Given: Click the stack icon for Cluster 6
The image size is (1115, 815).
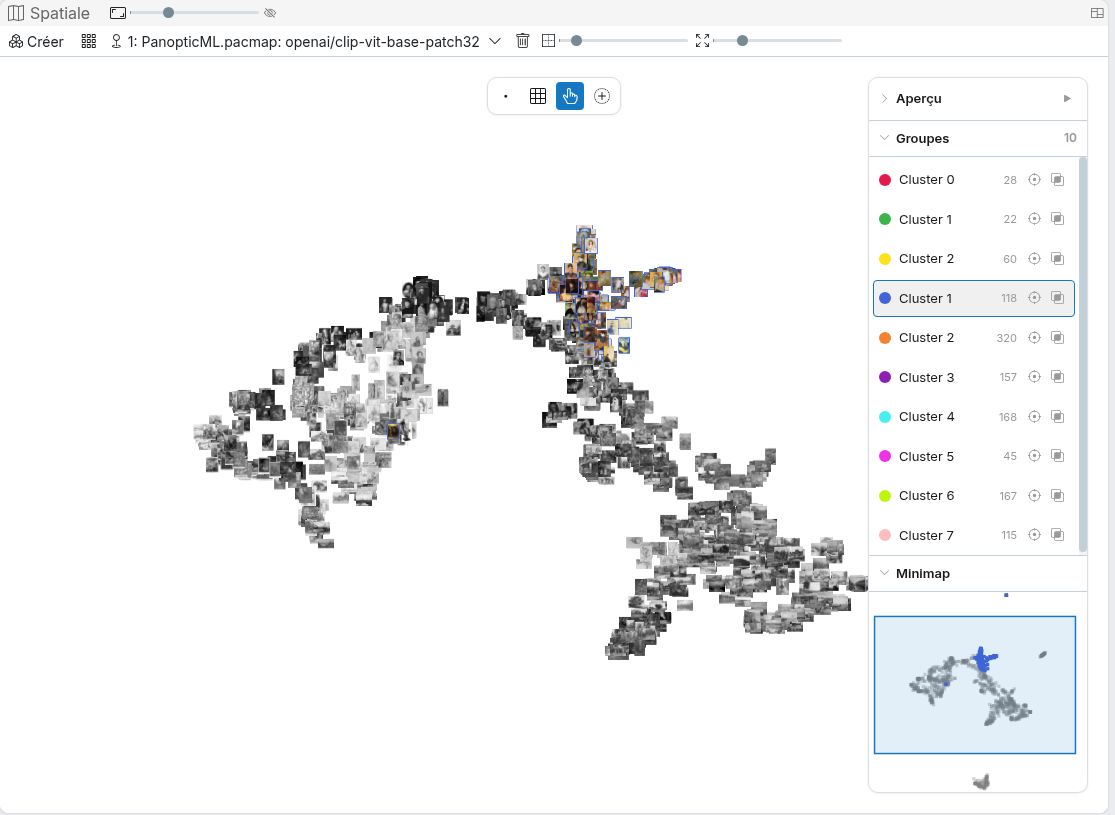Looking at the screenshot, I should click(1058, 496).
